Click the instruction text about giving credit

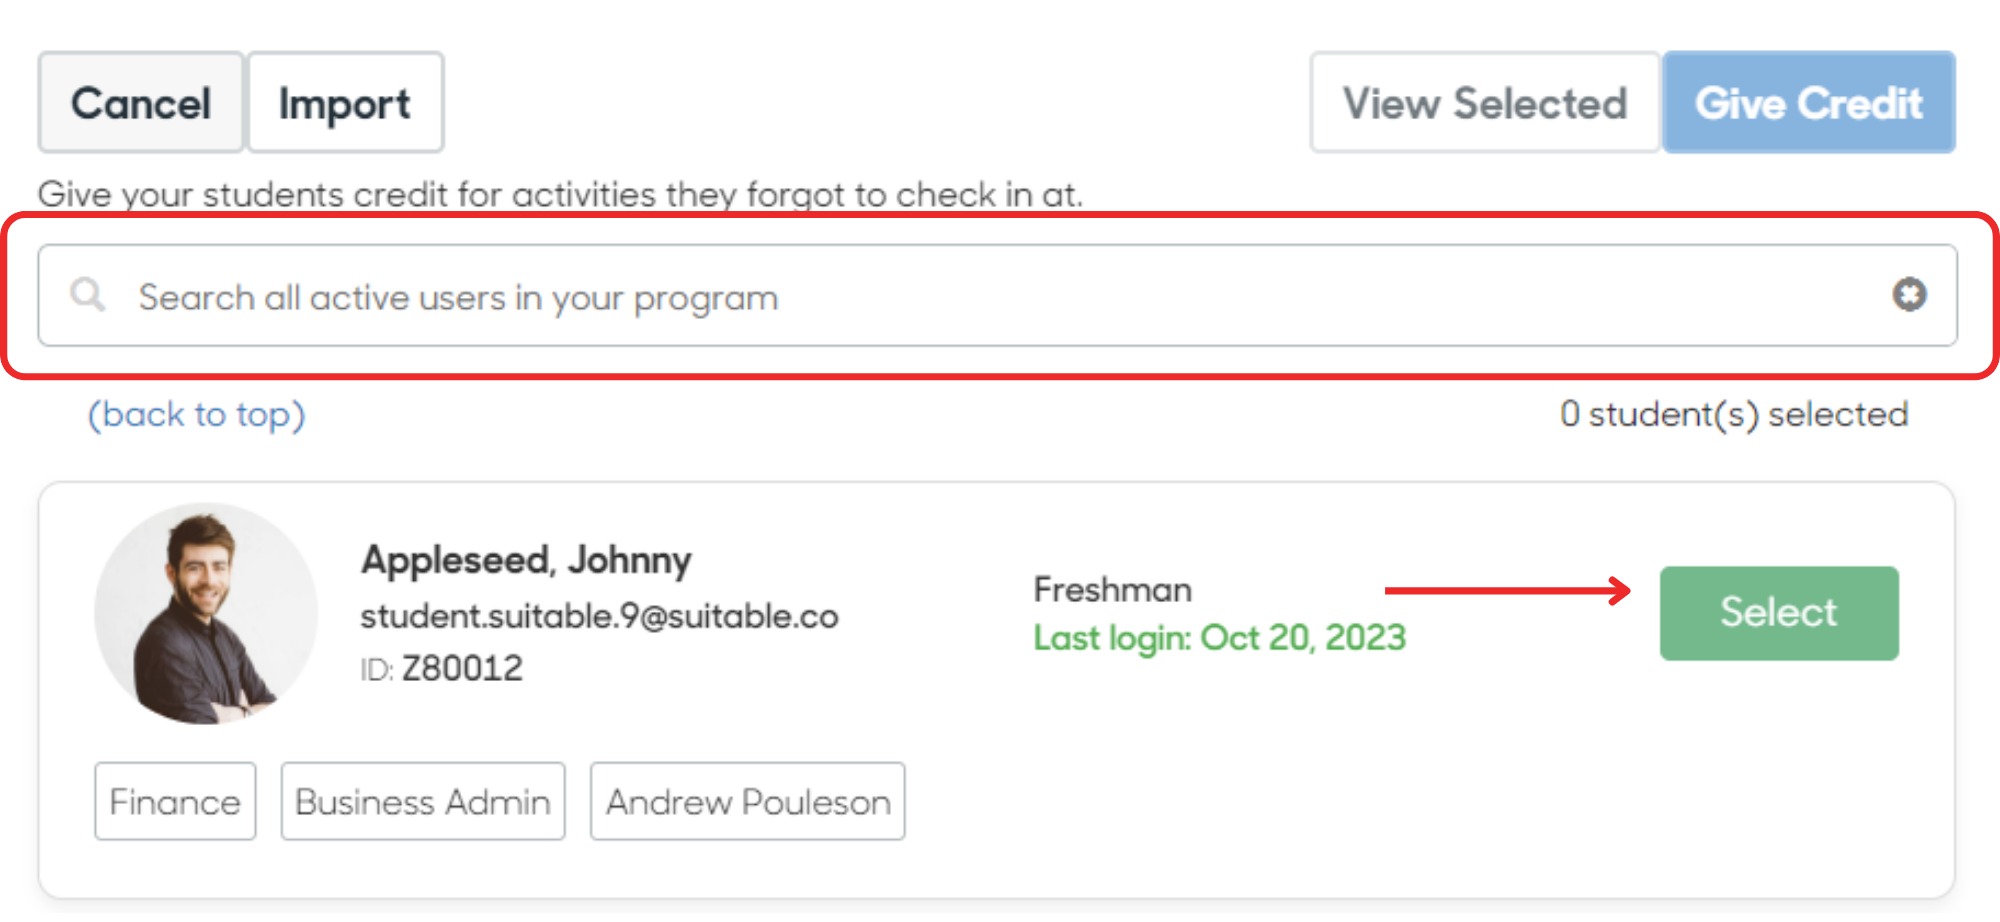(x=561, y=194)
